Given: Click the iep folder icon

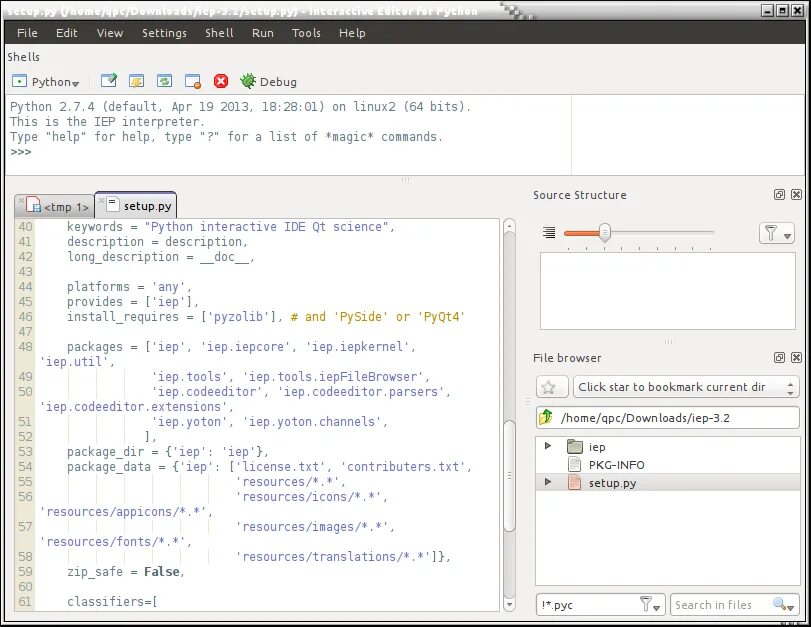Looking at the screenshot, I should click(x=575, y=446).
